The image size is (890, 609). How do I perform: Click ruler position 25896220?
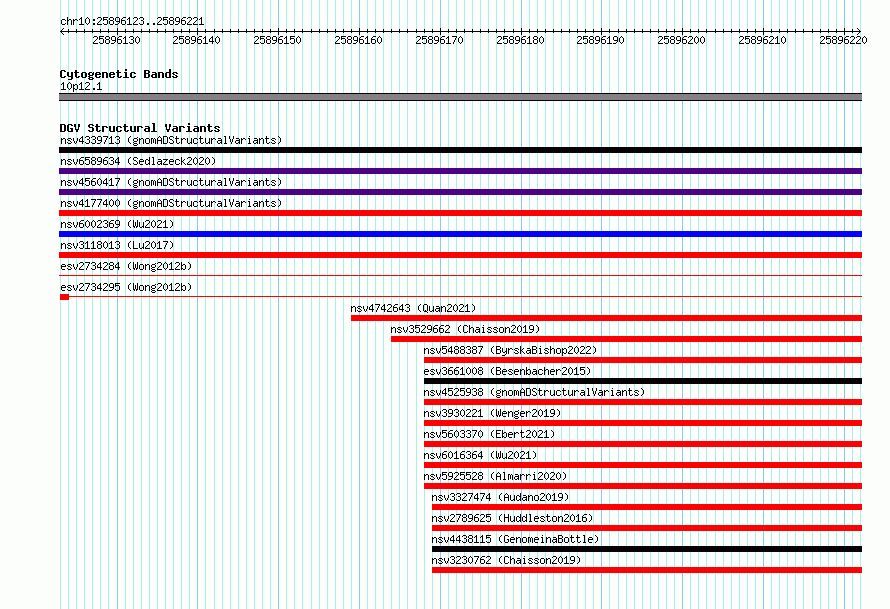(x=843, y=40)
